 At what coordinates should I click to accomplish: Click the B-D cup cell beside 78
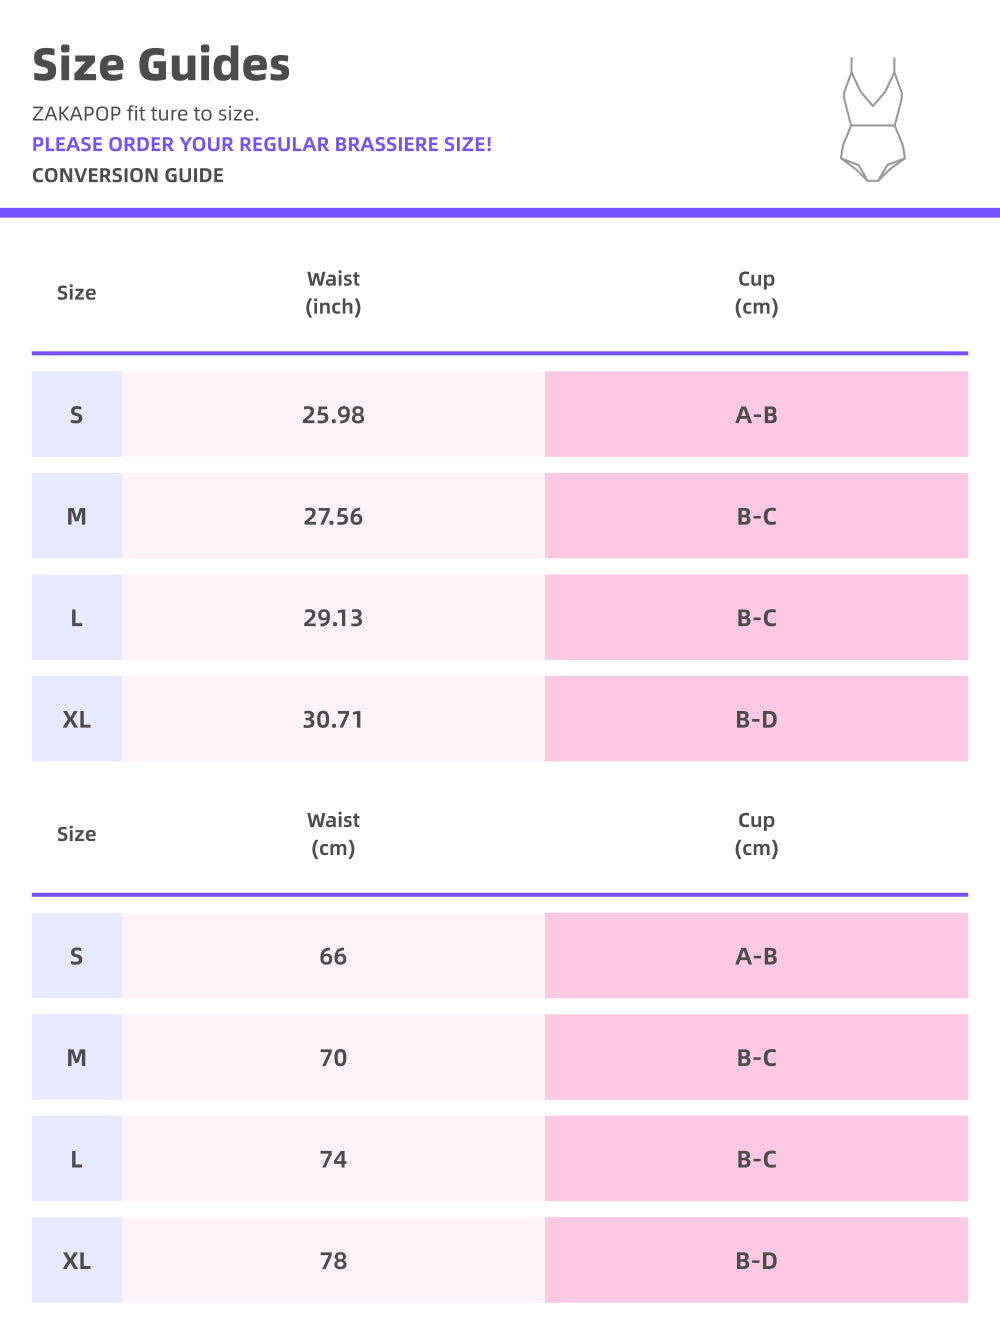coord(756,1261)
